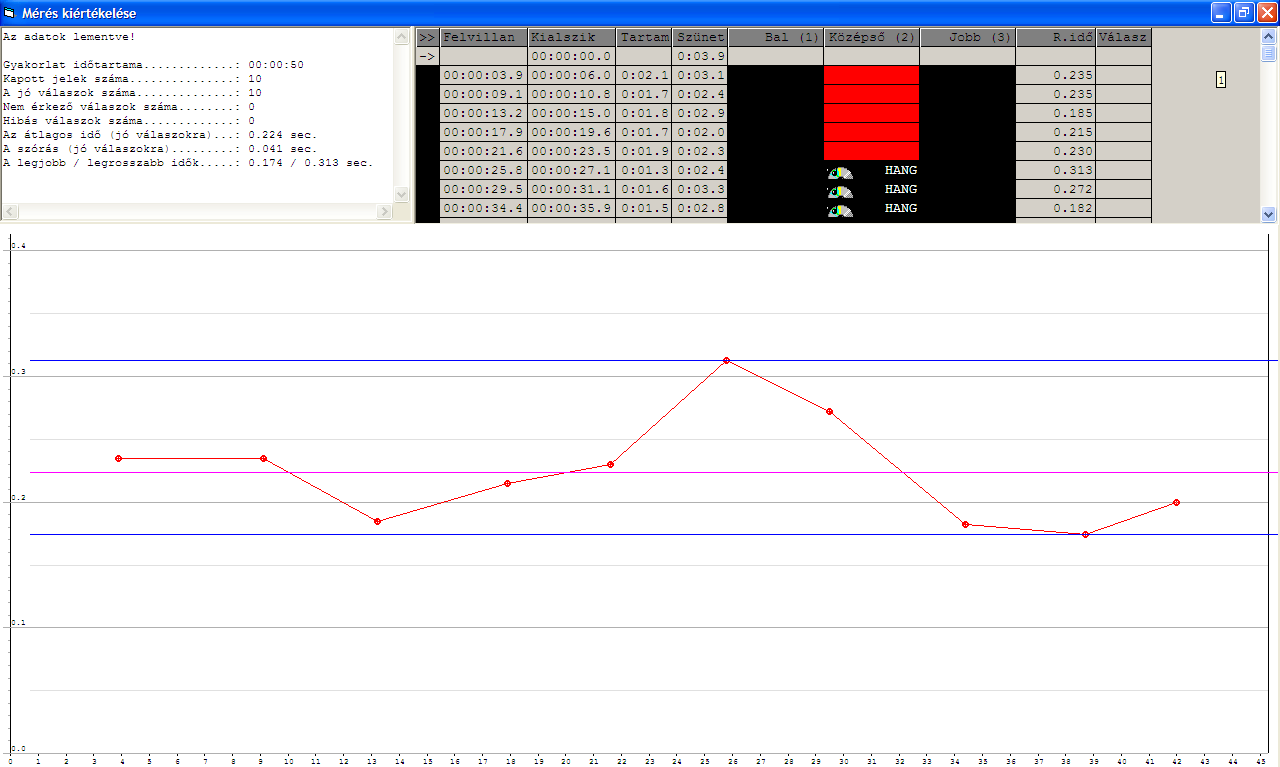
Task: Click the 'R.idő' column header
Action: click(x=1055, y=37)
